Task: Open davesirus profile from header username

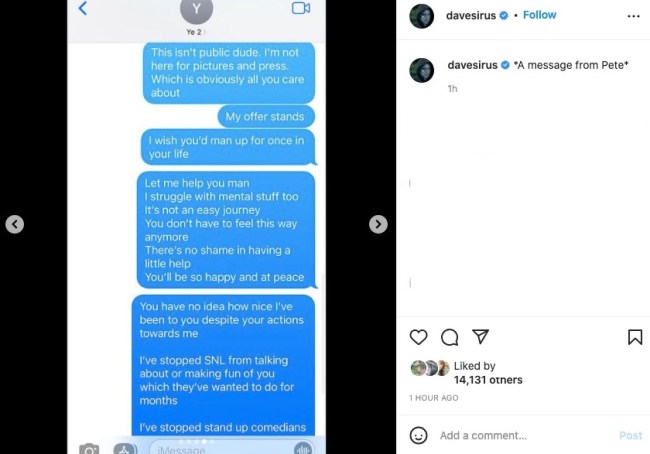Action: tap(471, 15)
